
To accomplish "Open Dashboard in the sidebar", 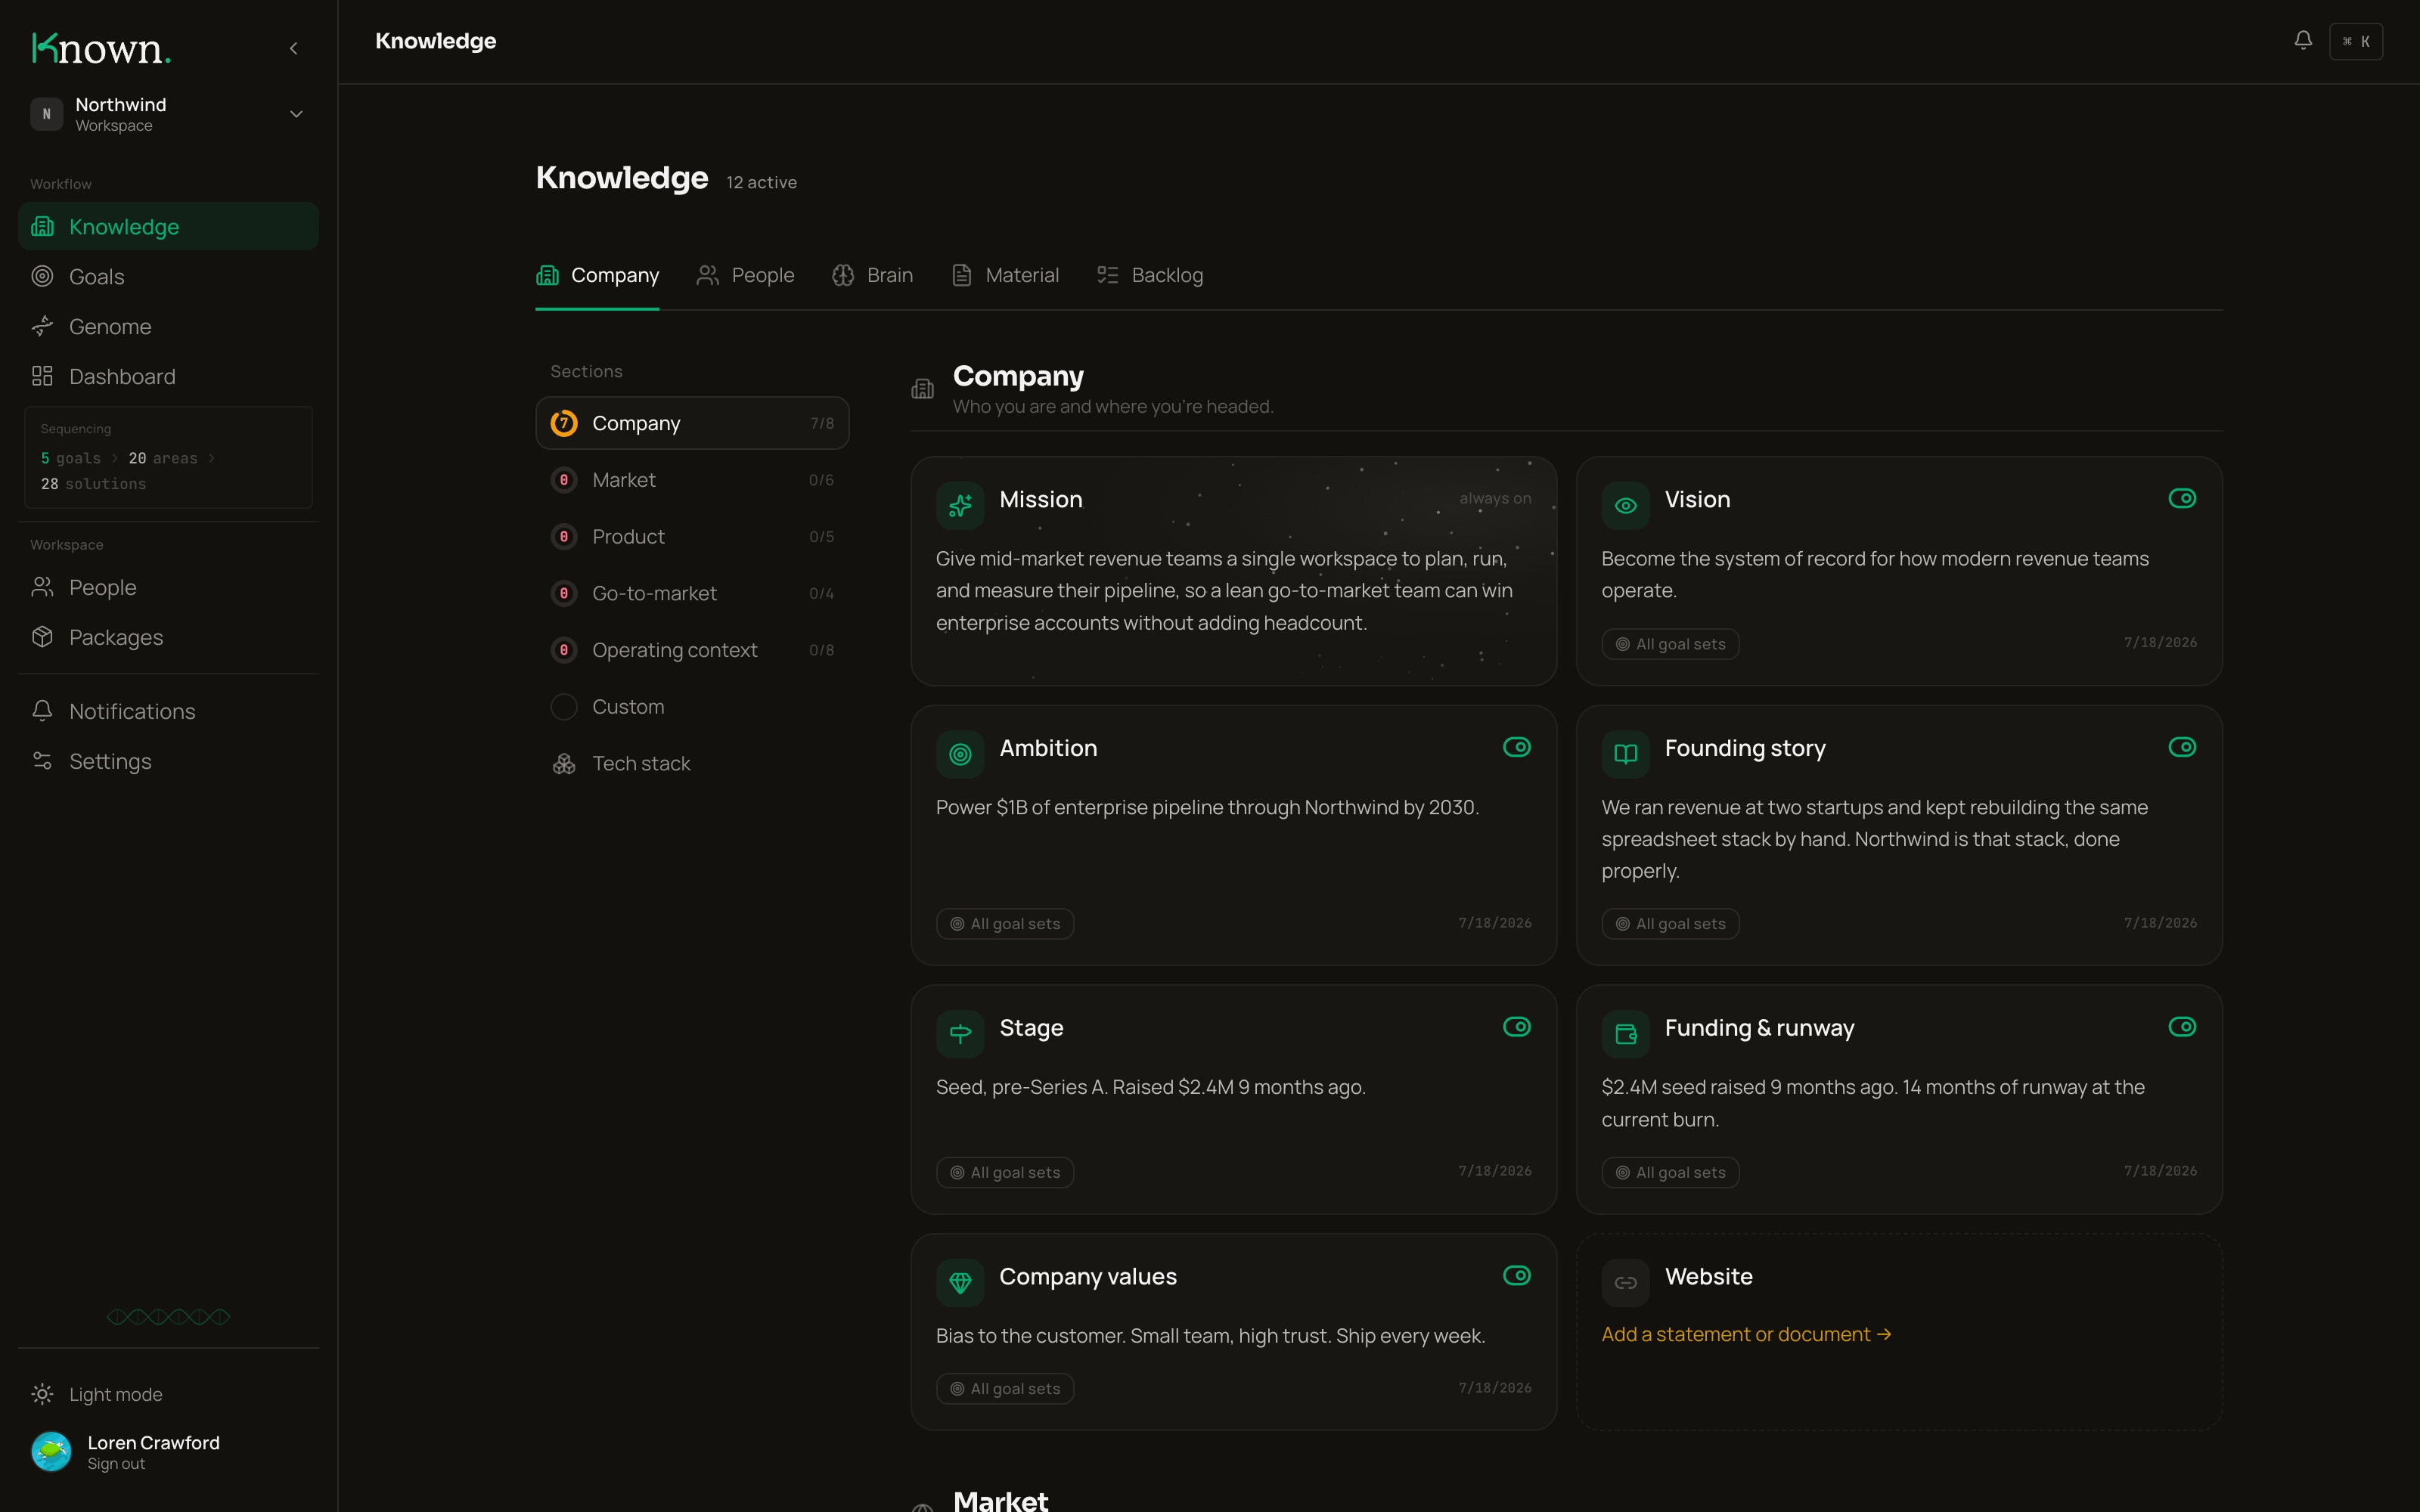I will [x=168, y=376].
